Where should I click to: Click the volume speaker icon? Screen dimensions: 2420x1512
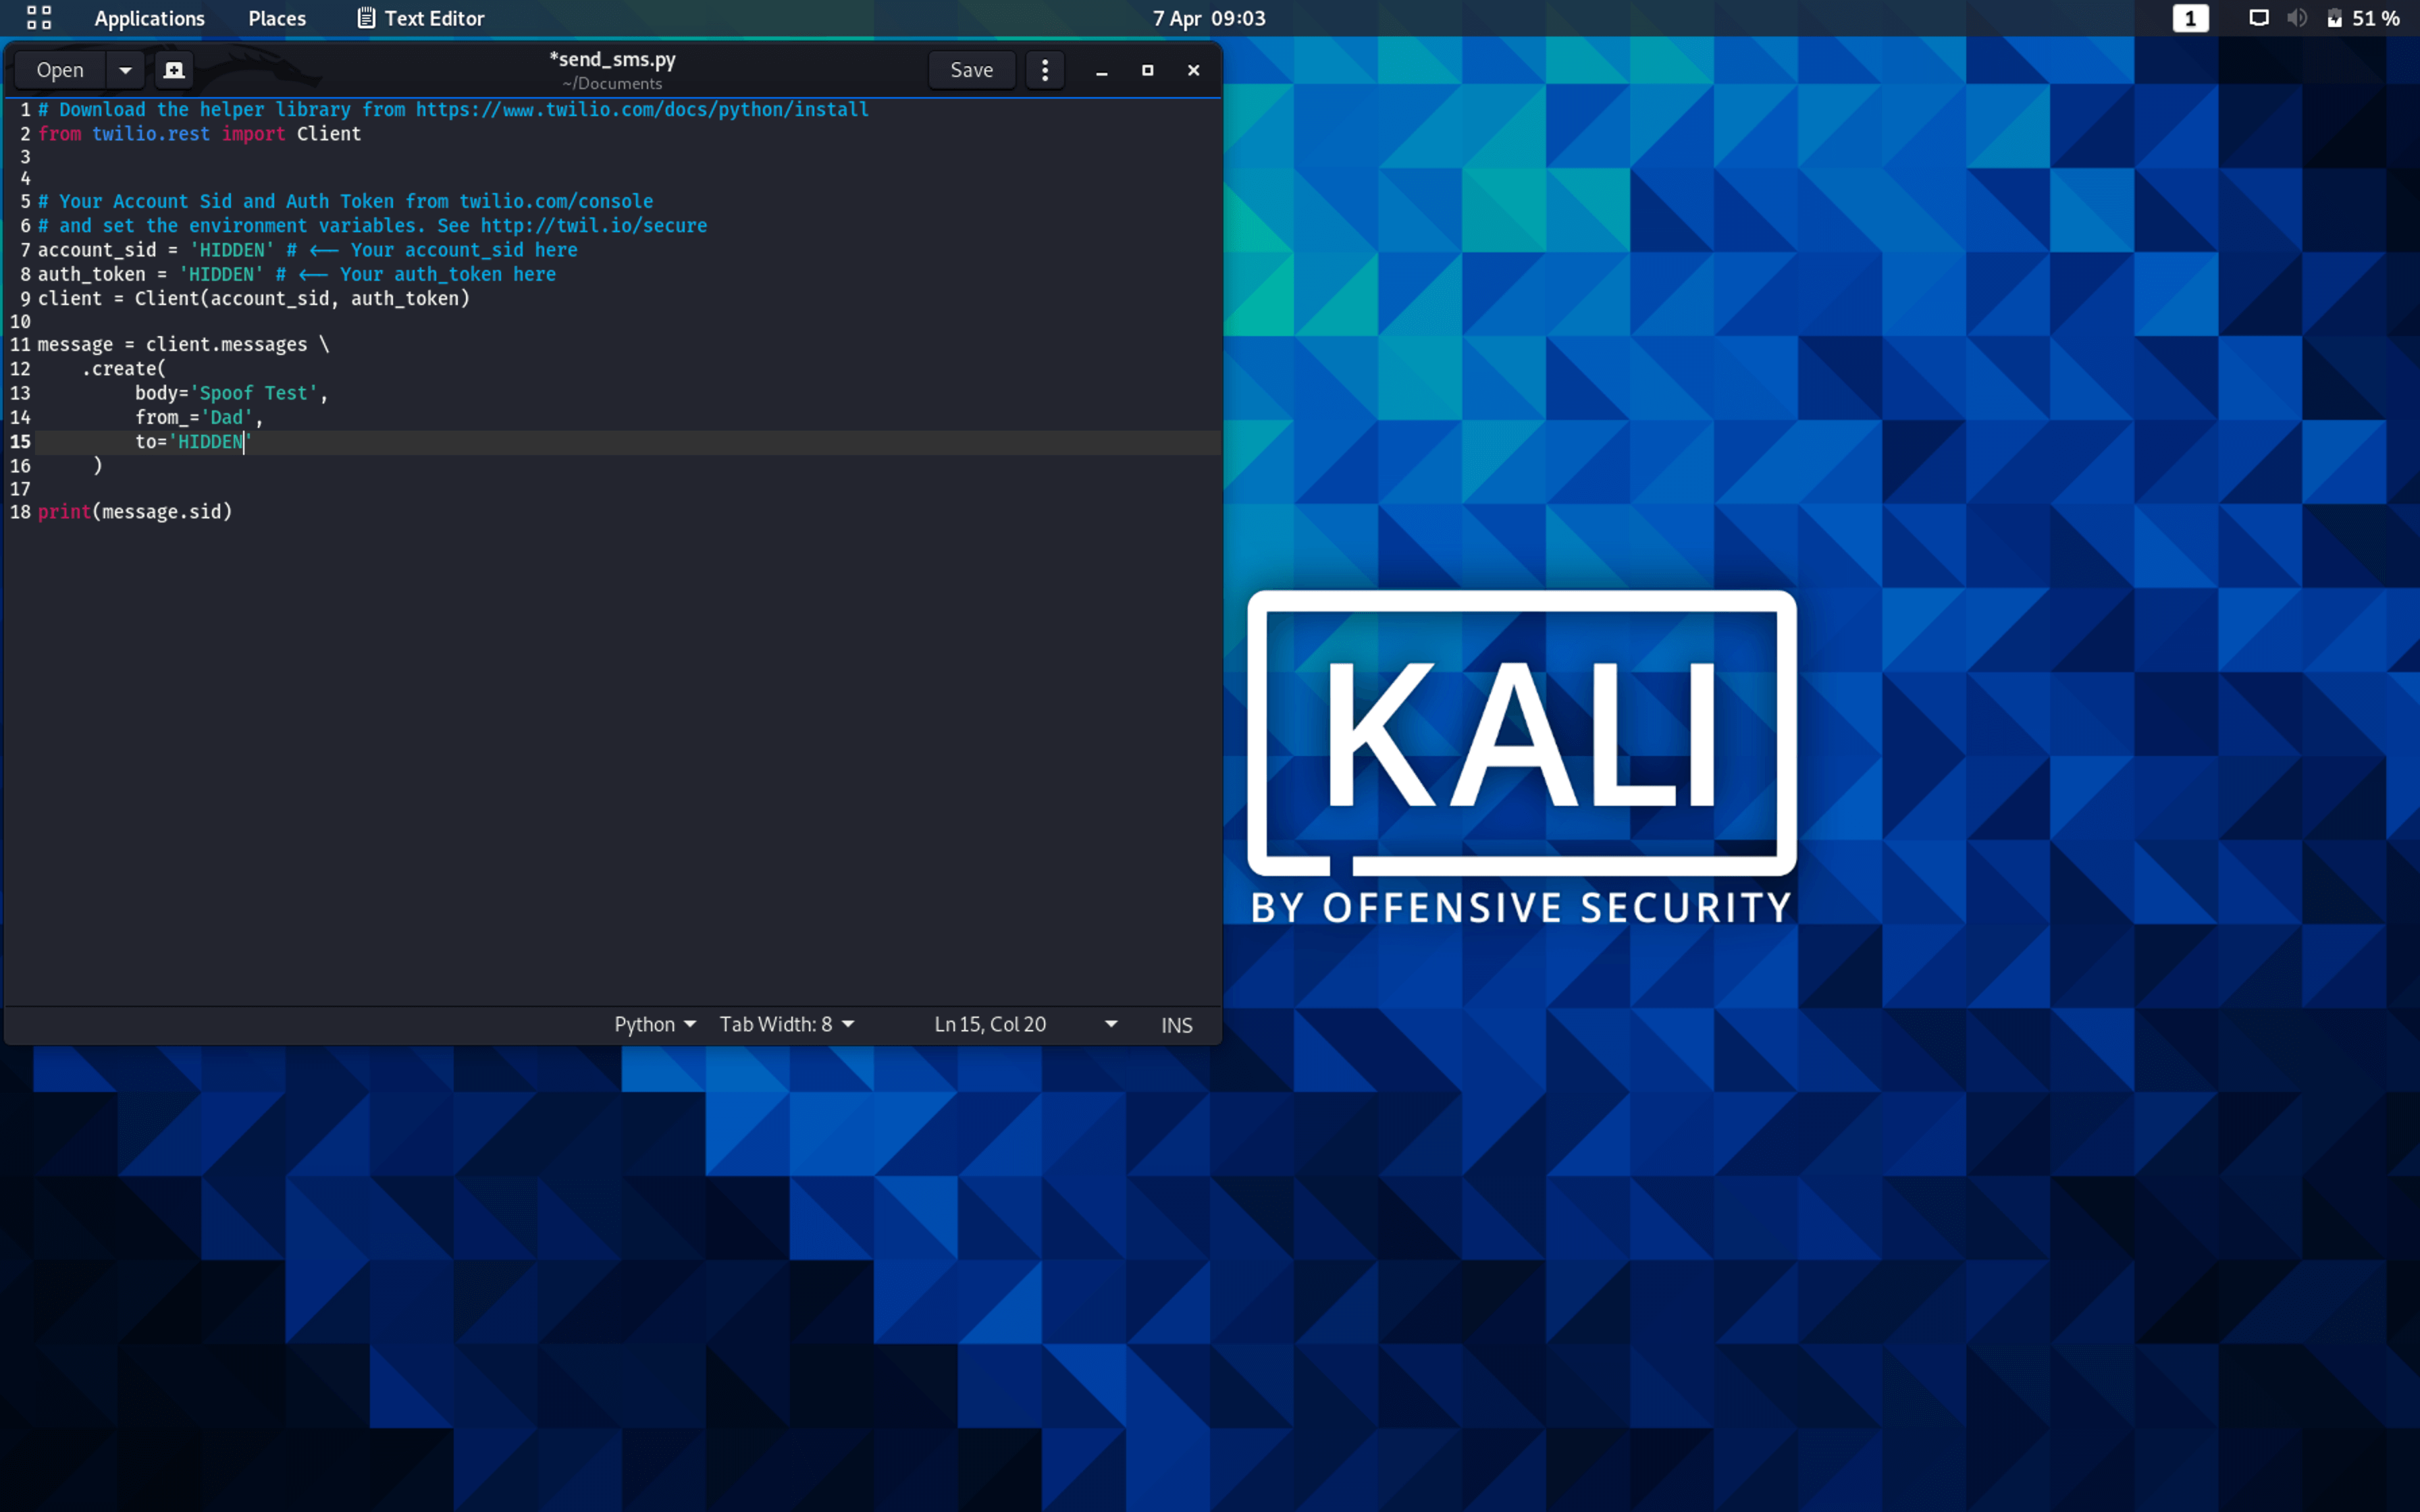tap(2297, 18)
